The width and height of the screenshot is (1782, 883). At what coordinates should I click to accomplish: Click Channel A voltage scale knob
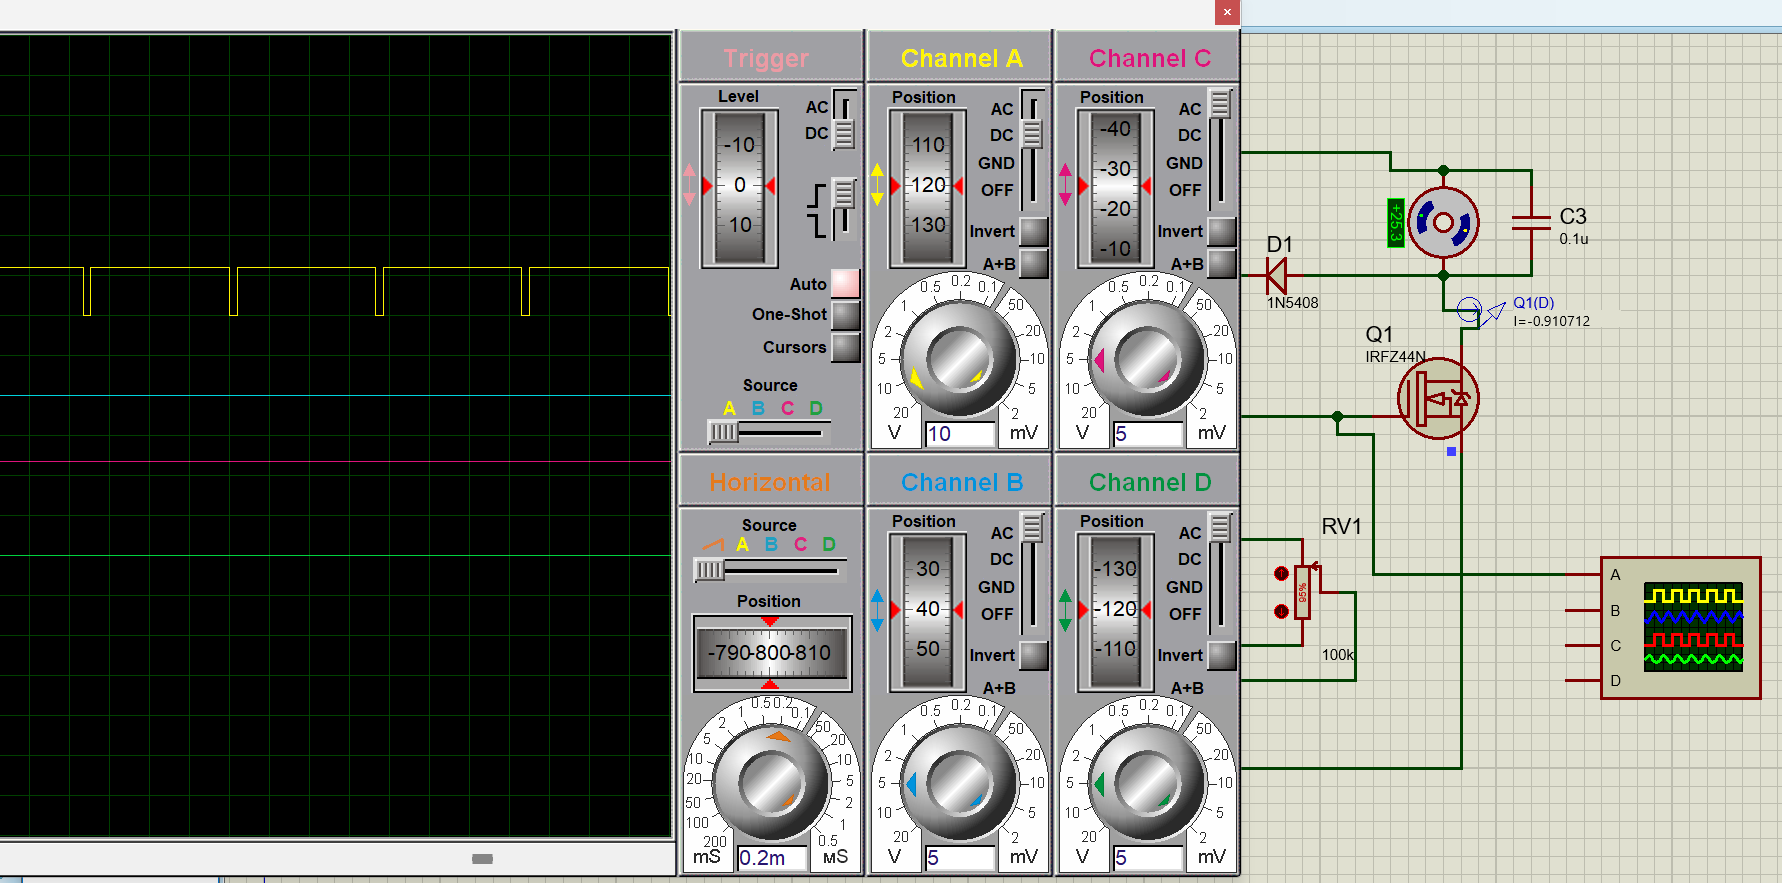coord(958,358)
